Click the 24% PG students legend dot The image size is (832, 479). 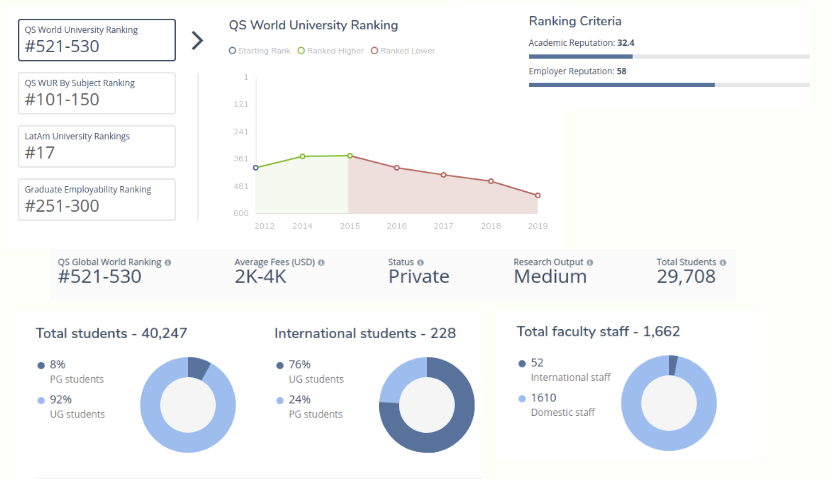280,400
